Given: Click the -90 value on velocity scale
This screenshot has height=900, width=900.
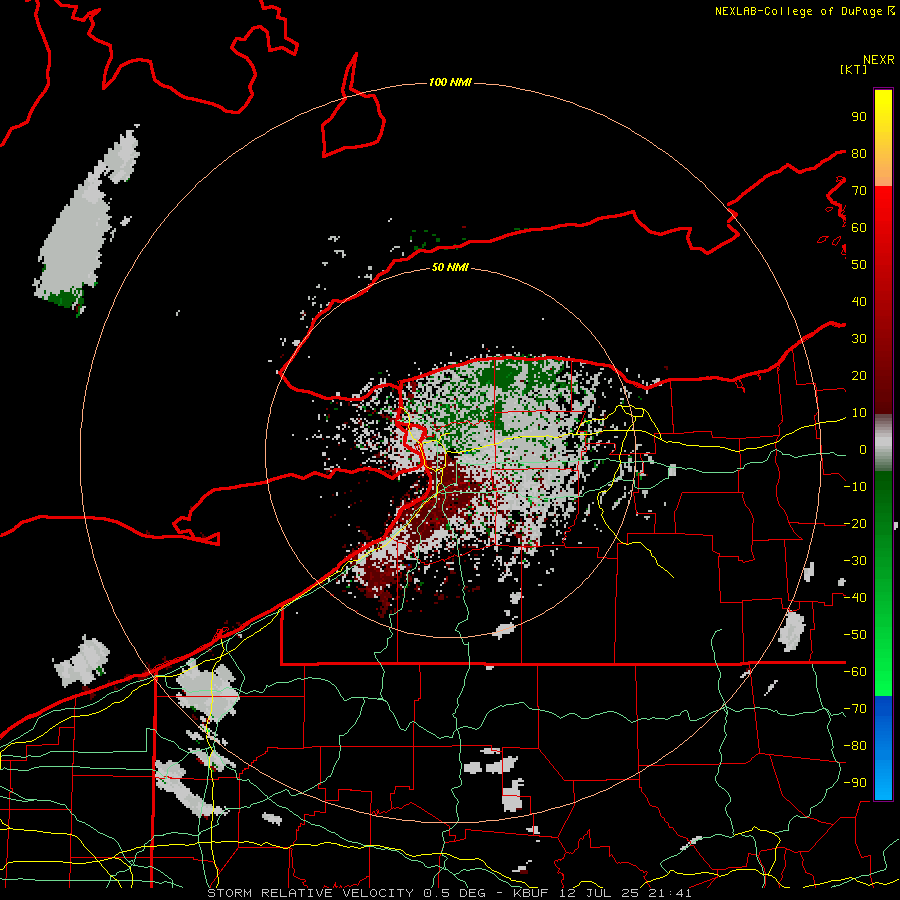Looking at the screenshot, I should [x=855, y=783].
